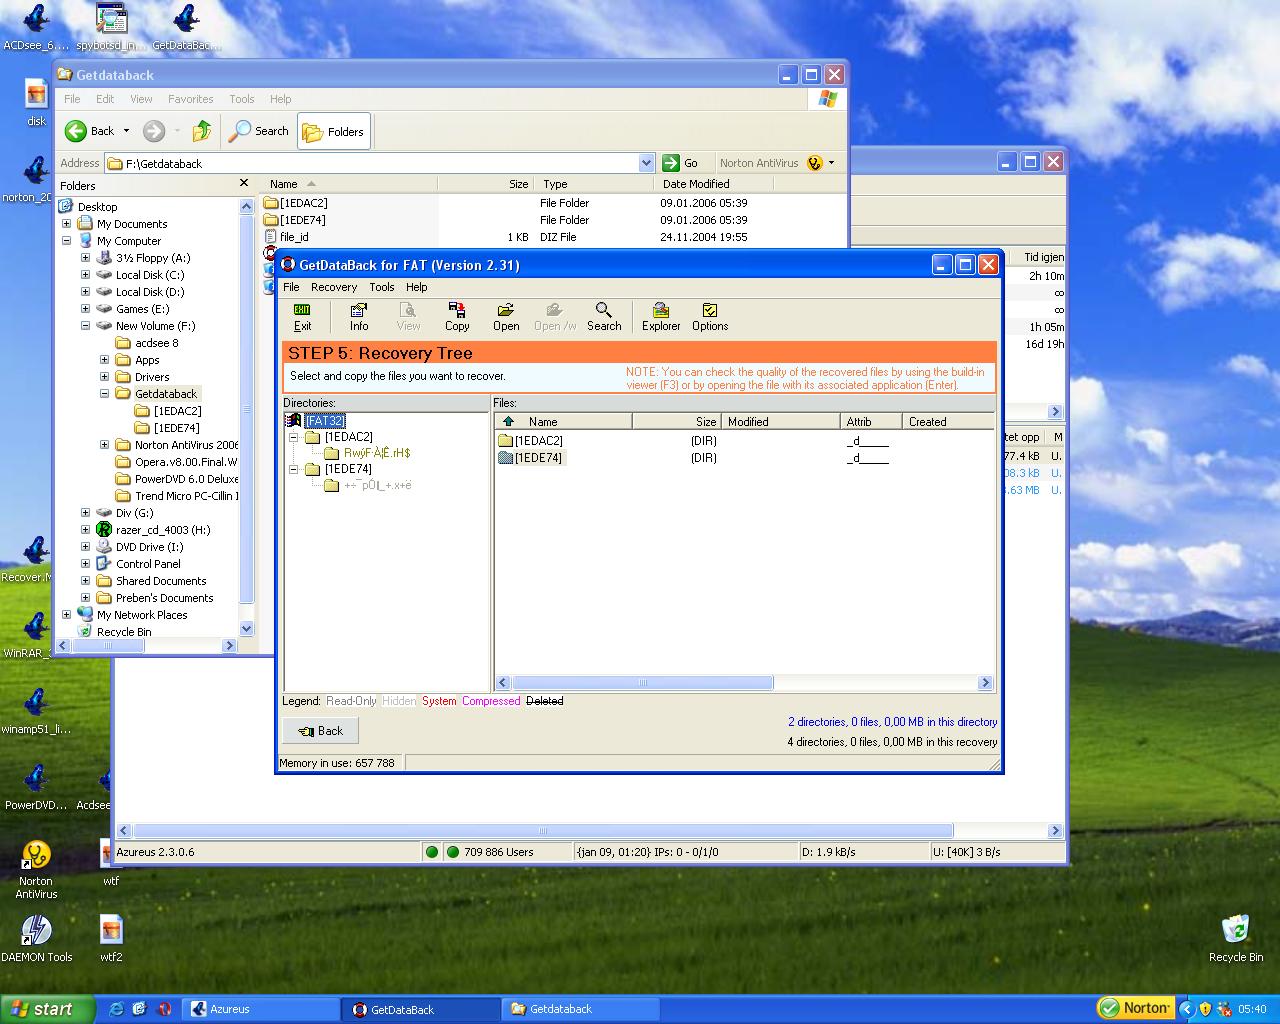Open the Tools menu in GetDataBack
This screenshot has width=1280, height=1024.
coord(382,287)
